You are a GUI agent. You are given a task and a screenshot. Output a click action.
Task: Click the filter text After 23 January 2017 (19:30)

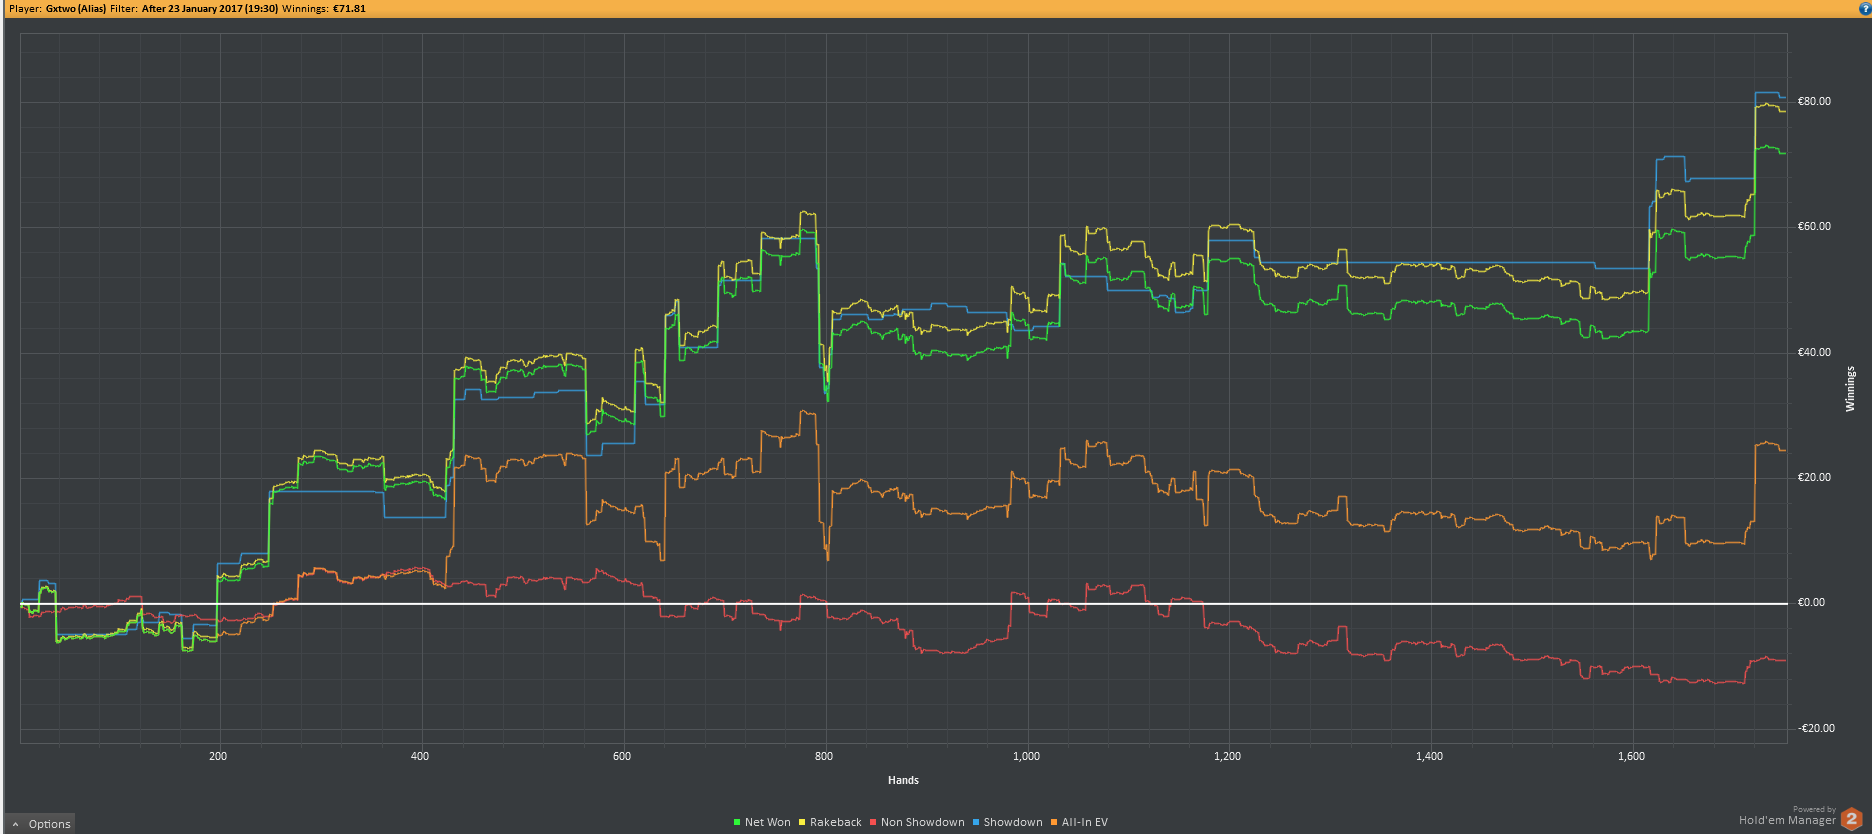[210, 9]
